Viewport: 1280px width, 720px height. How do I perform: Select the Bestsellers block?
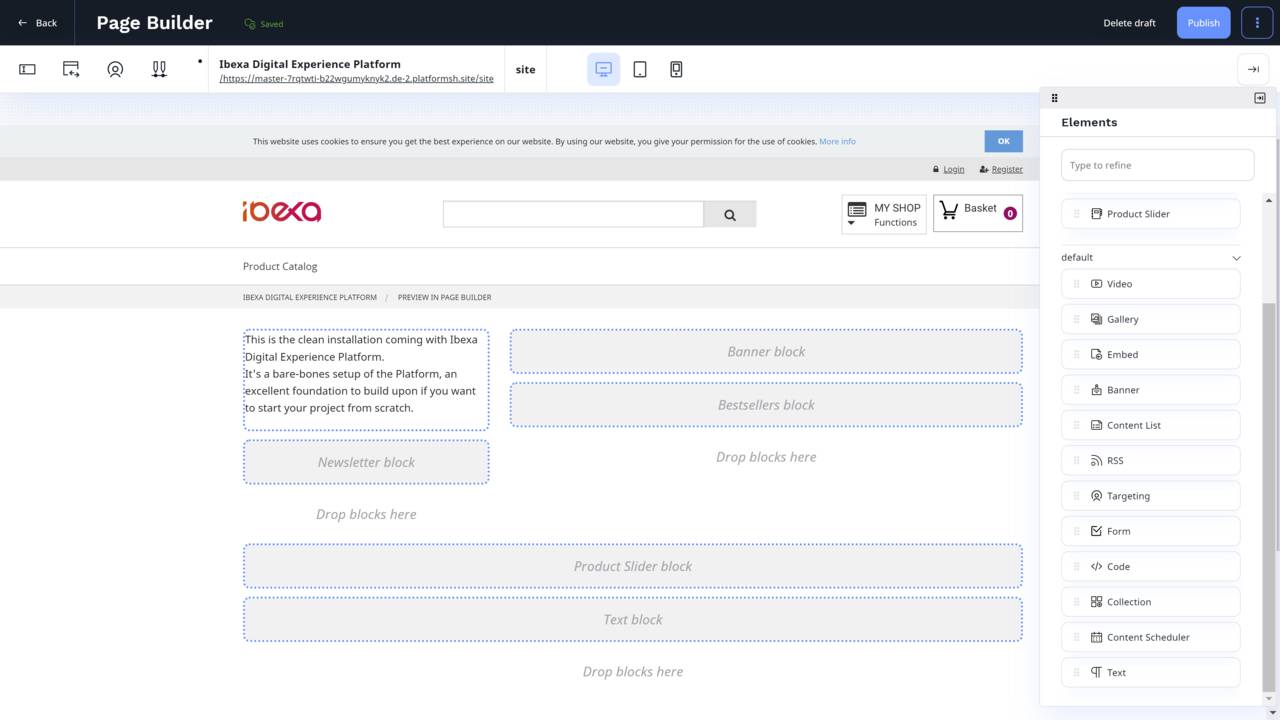pos(766,405)
